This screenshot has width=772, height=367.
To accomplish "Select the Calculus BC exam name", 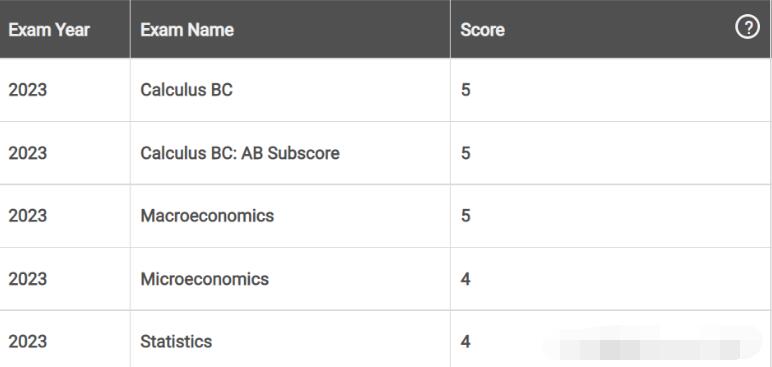I will pyautogui.click(x=186, y=90).
